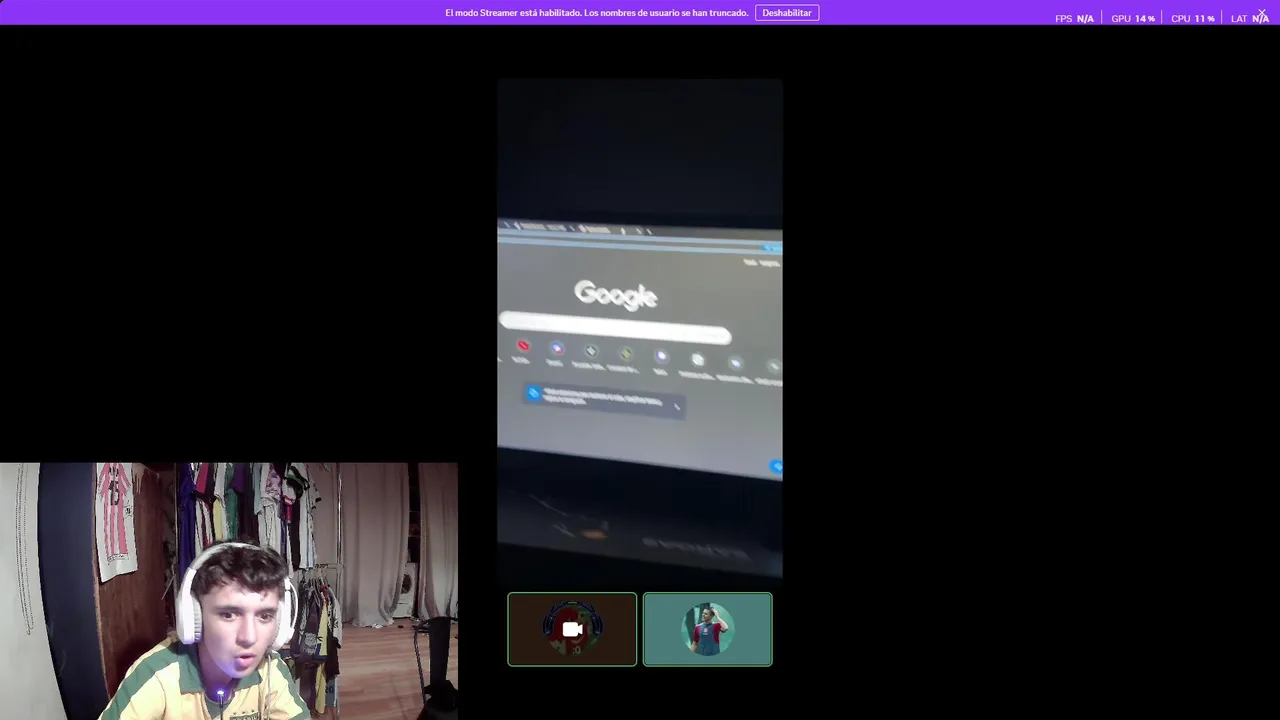Select the participant tile with camera icon
The width and height of the screenshot is (1280, 720).
tap(572, 629)
